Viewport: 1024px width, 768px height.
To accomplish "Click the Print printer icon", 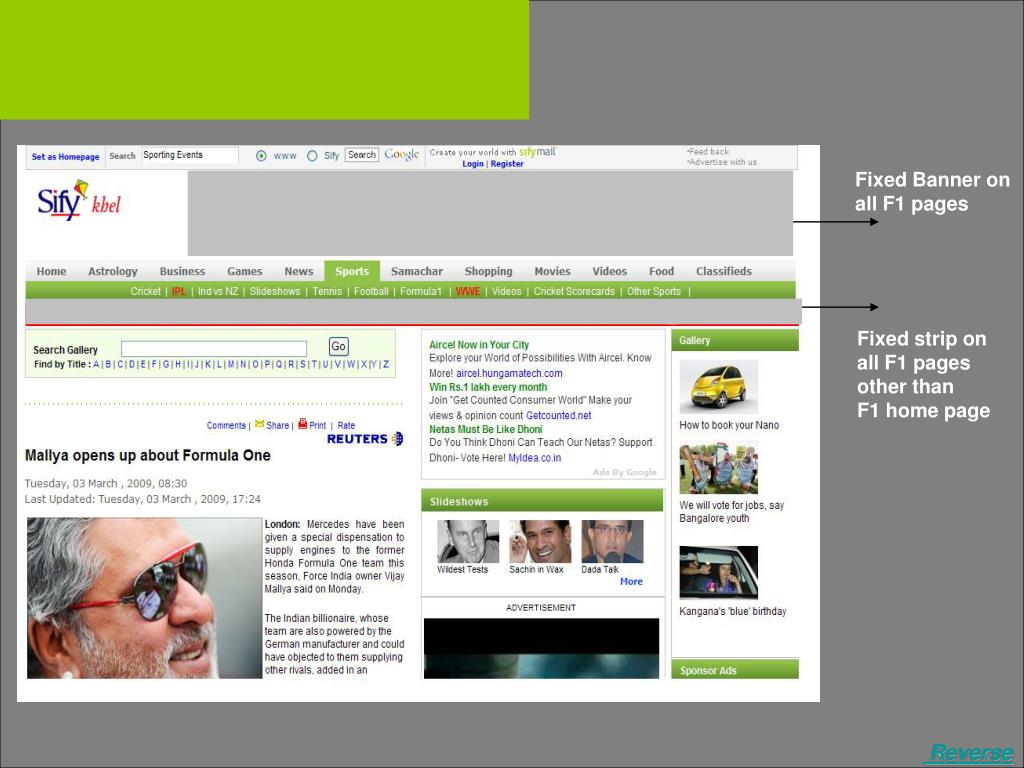I will pyautogui.click(x=302, y=424).
